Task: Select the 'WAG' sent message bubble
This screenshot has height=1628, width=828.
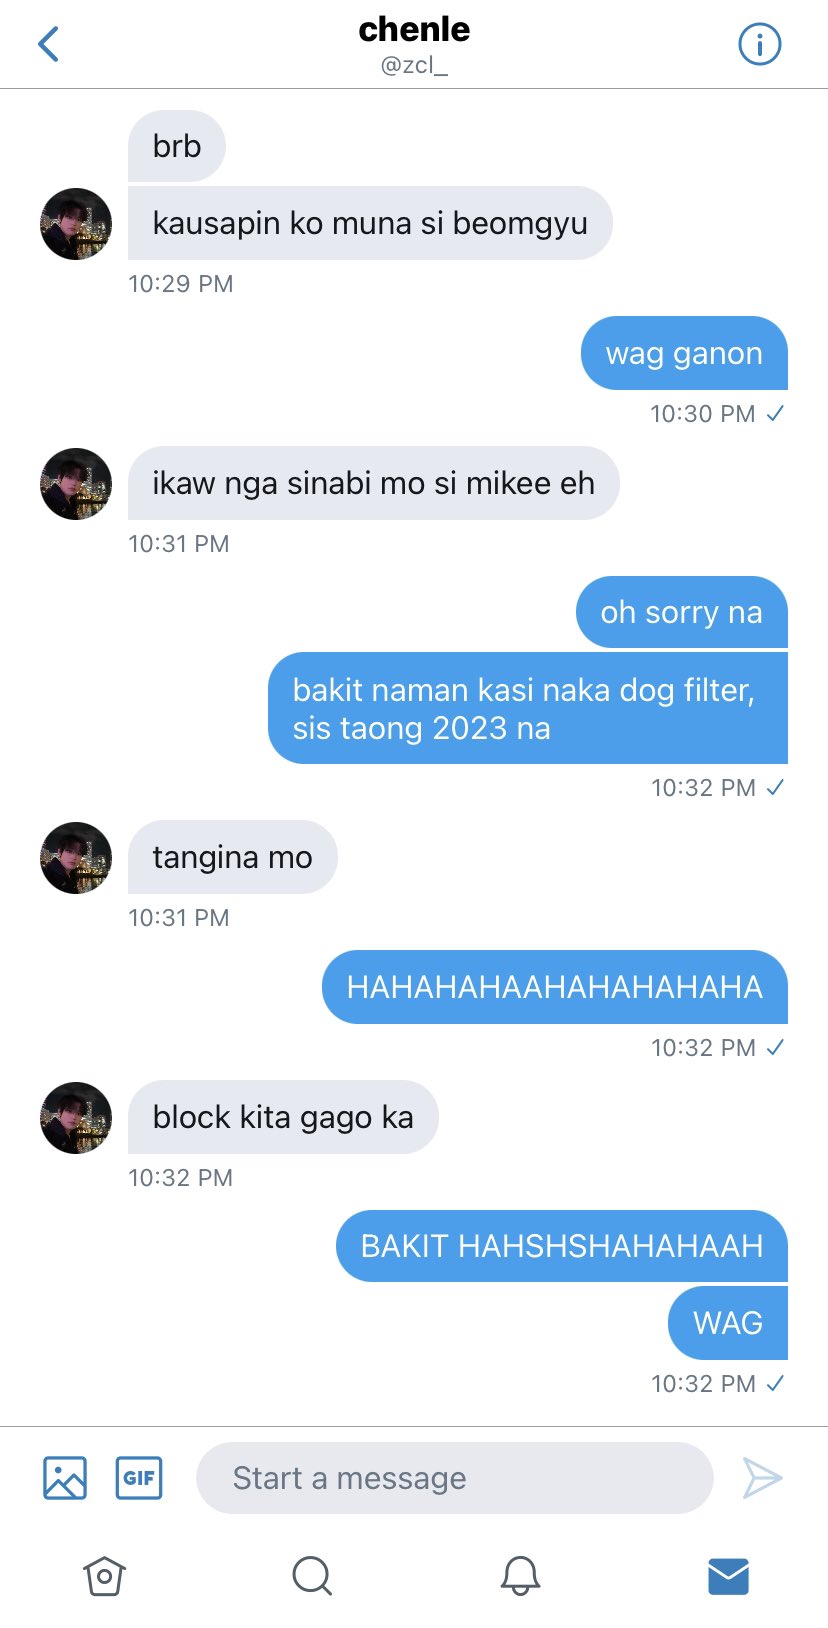Action: [728, 1323]
